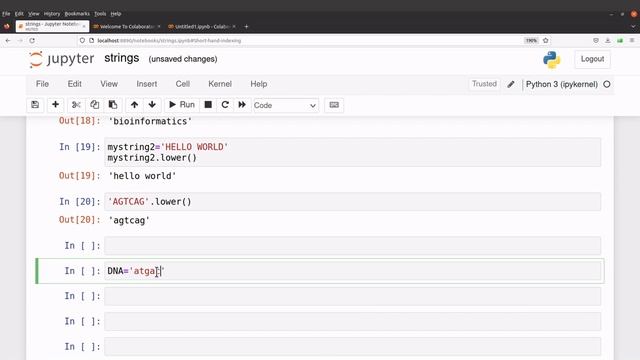Click the Out[20]: prompt
The height and width of the screenshot is (360, 640).
pyautogui.click(x=80, y=220)
